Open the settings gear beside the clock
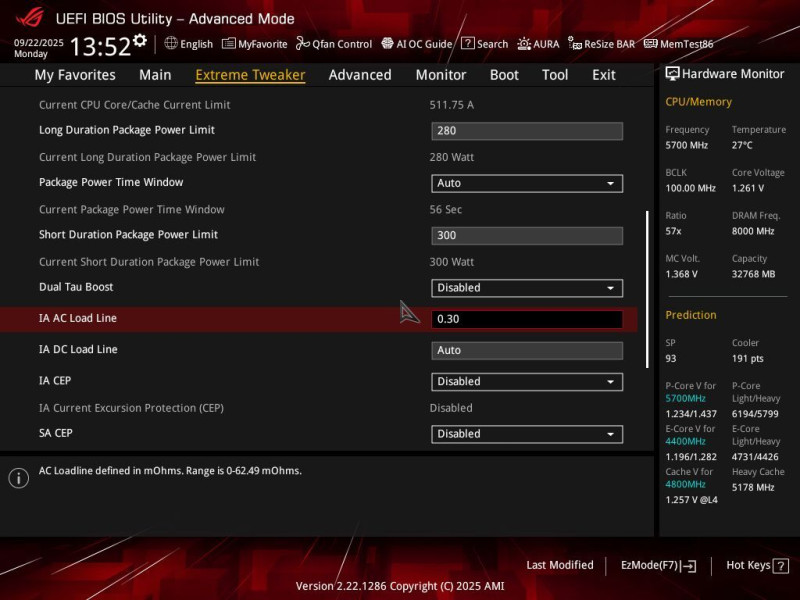 (x=139, y=41)
